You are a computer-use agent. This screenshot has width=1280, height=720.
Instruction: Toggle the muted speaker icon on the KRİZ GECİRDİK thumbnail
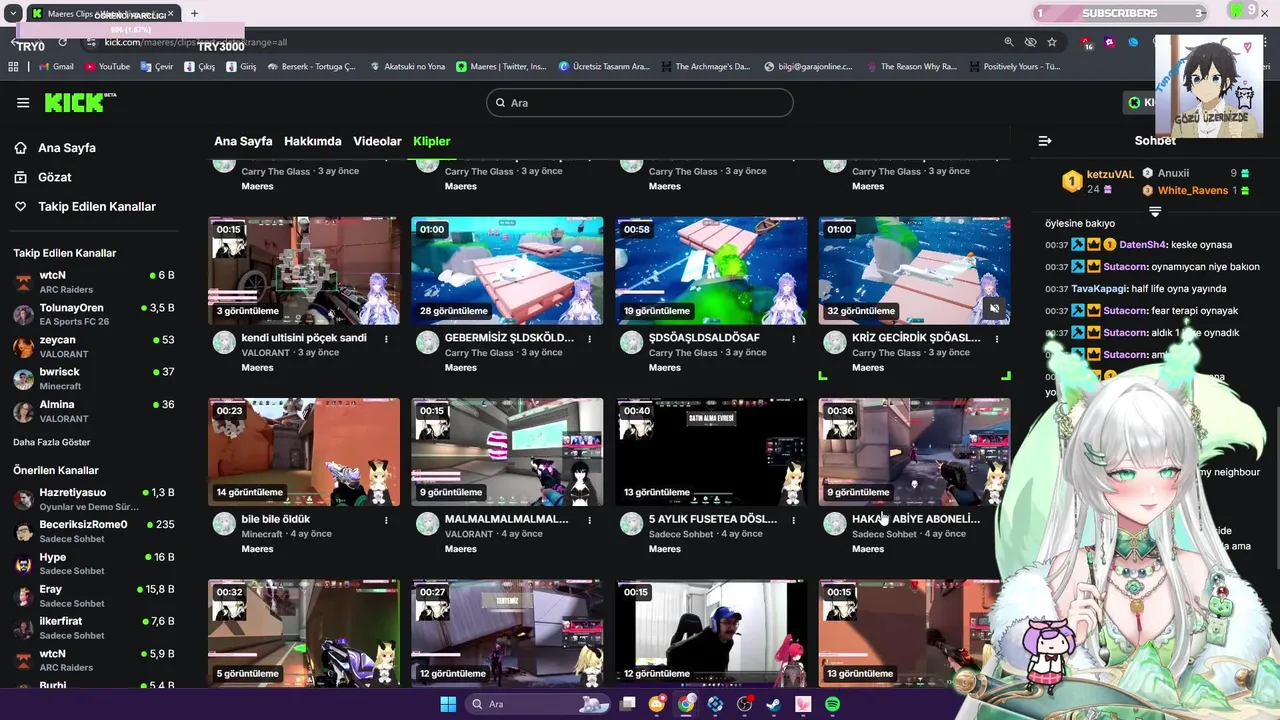(994, 309)
